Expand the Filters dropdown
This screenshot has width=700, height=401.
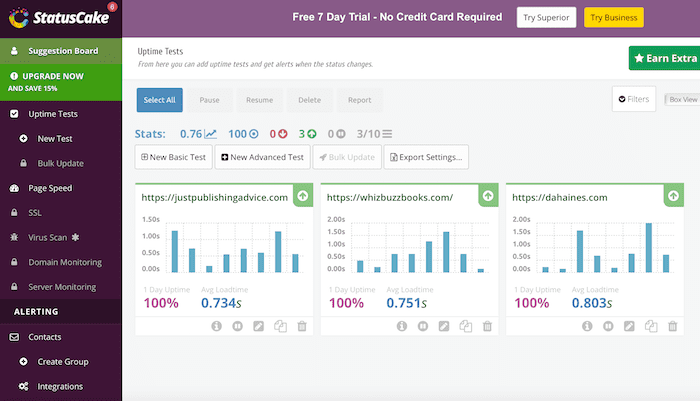(x=634, y=99)
